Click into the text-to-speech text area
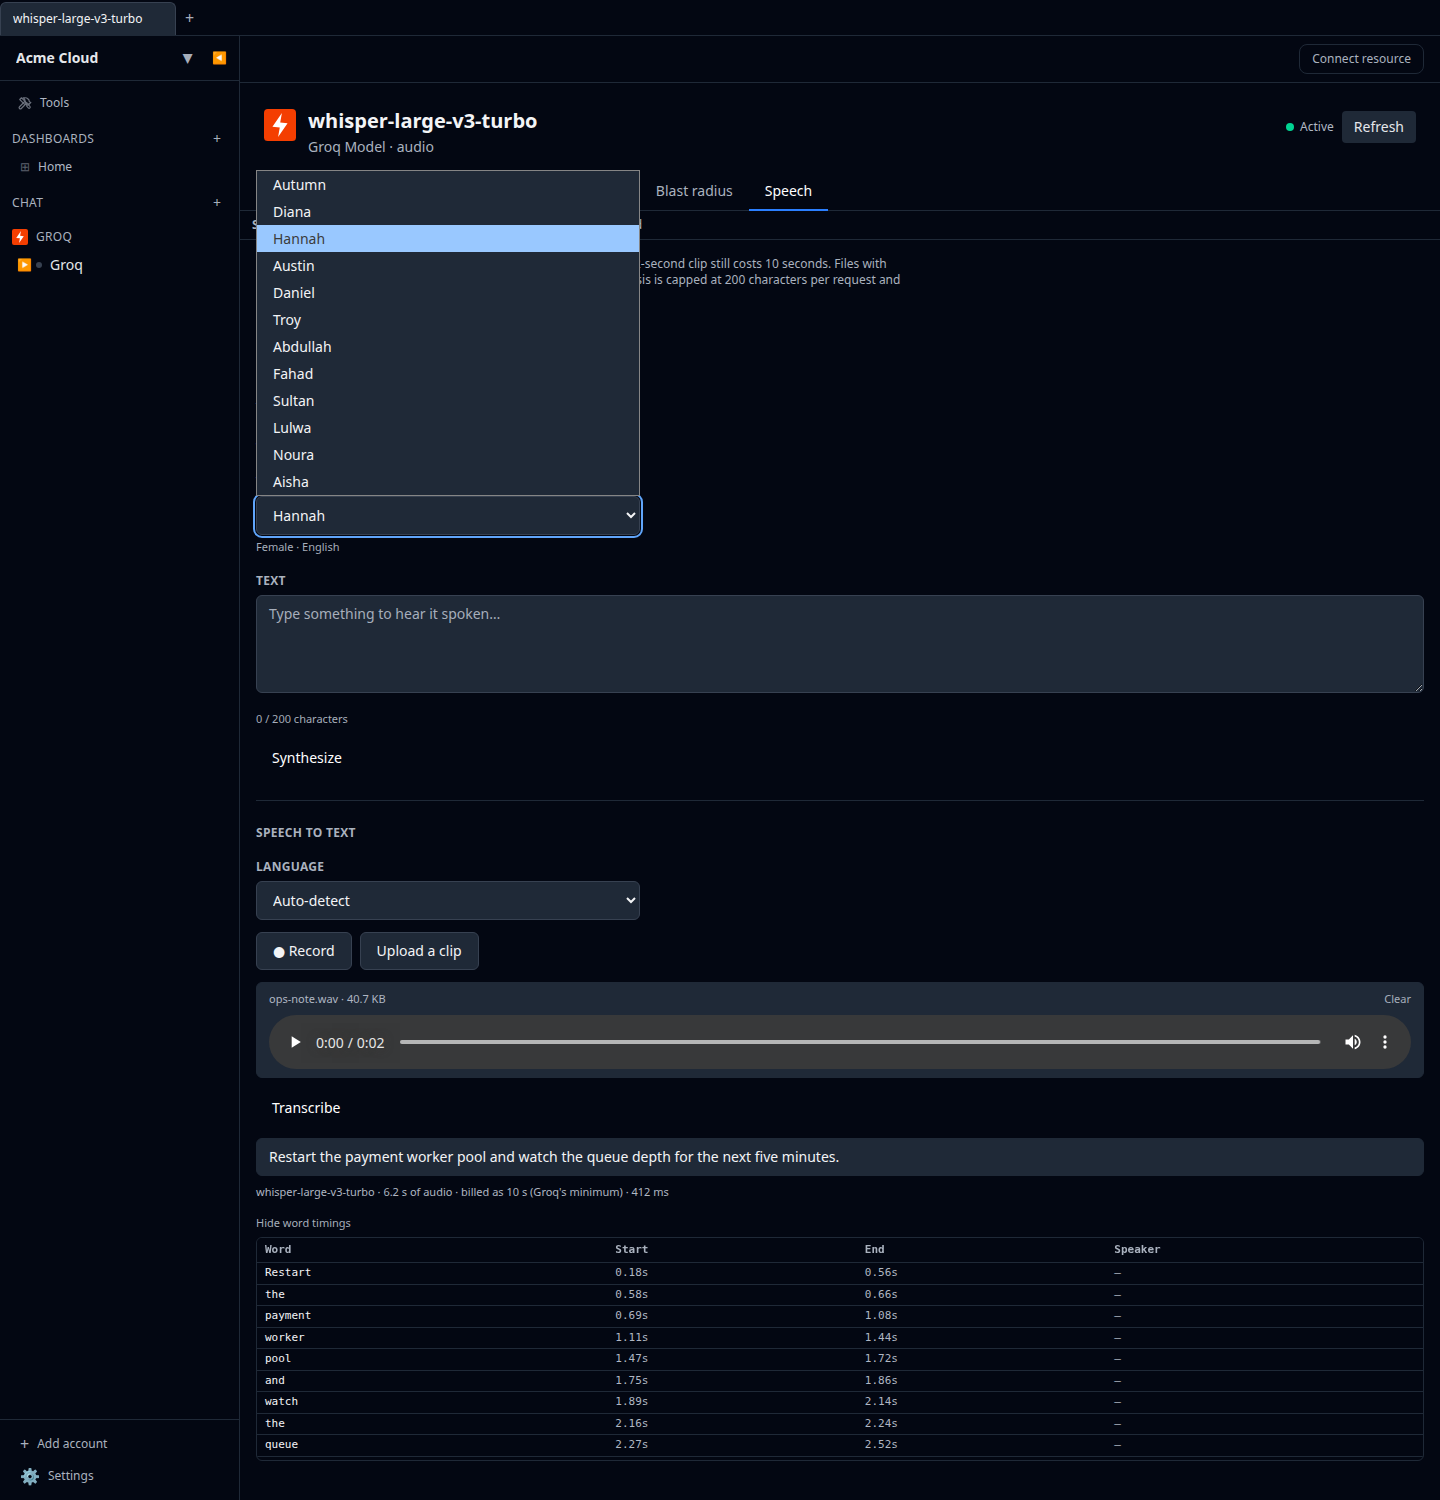The height and width of the screenshot is (1500, 1440). pyautogui.click(x=840, y=644)
